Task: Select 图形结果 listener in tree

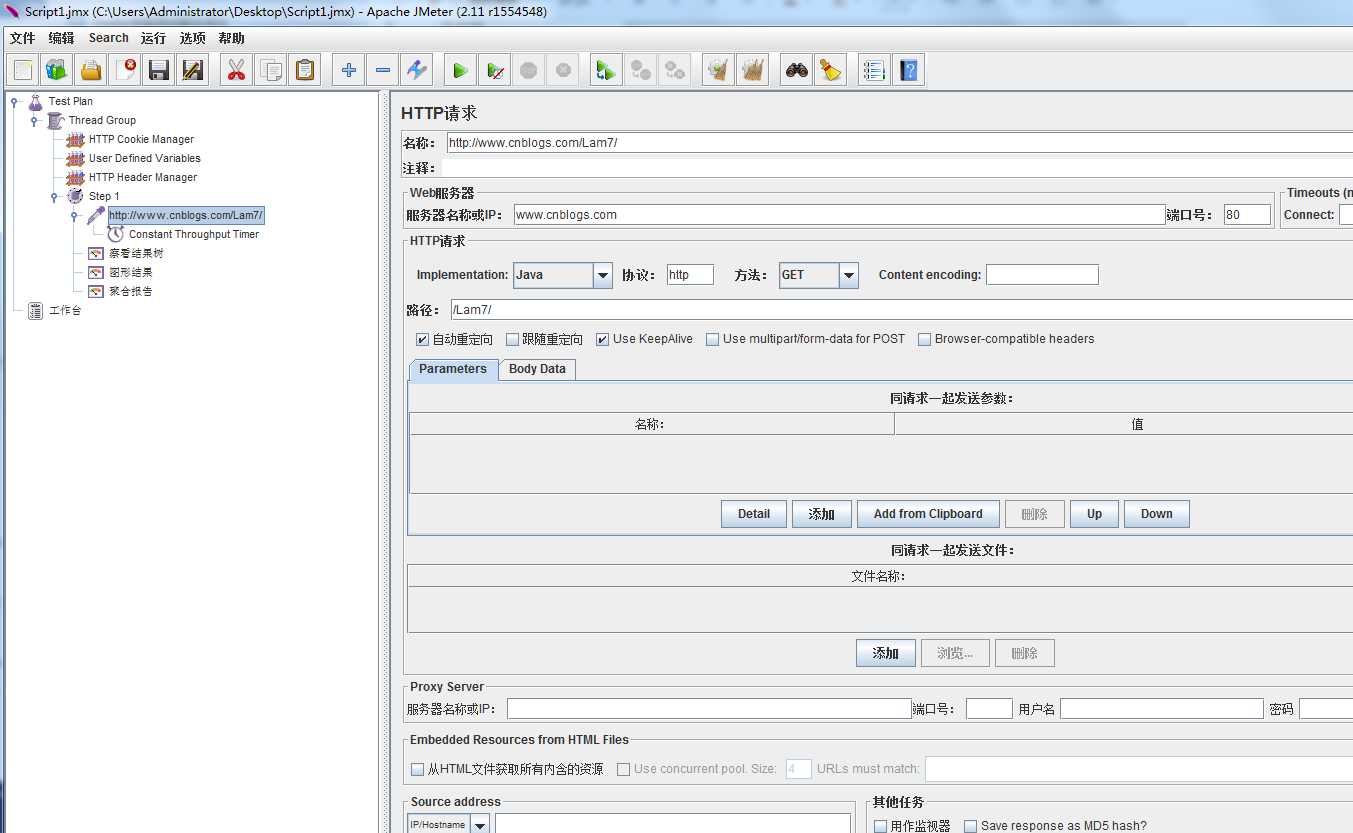Action: pyautogui.click(x=130, y=272)
